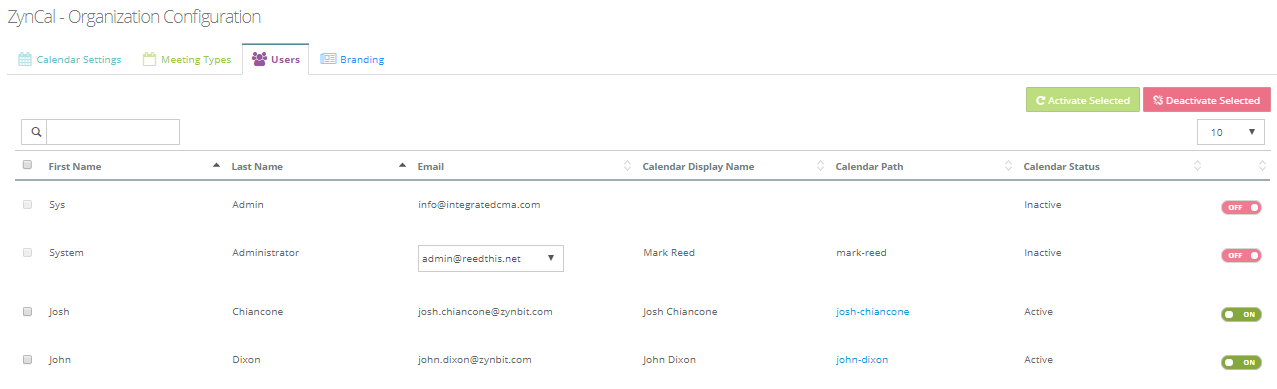This screenshot has width=1277, height=389.
Task: Tick the select-all checkbox in the header
Action: point(27,166)
